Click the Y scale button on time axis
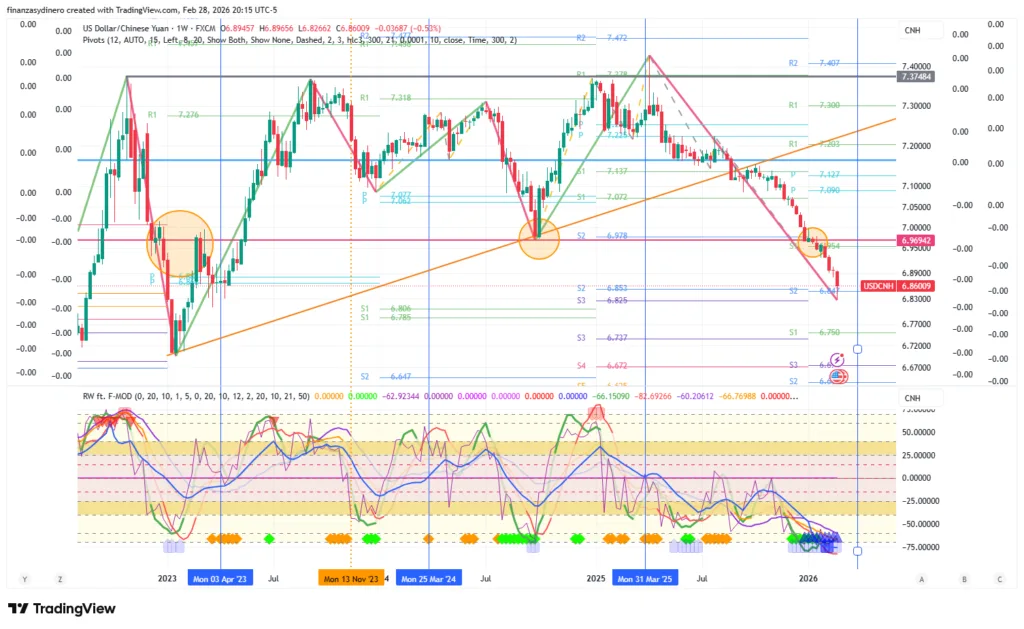Image resolution: width=1024 pixels, height=629 pixels. 25,579
